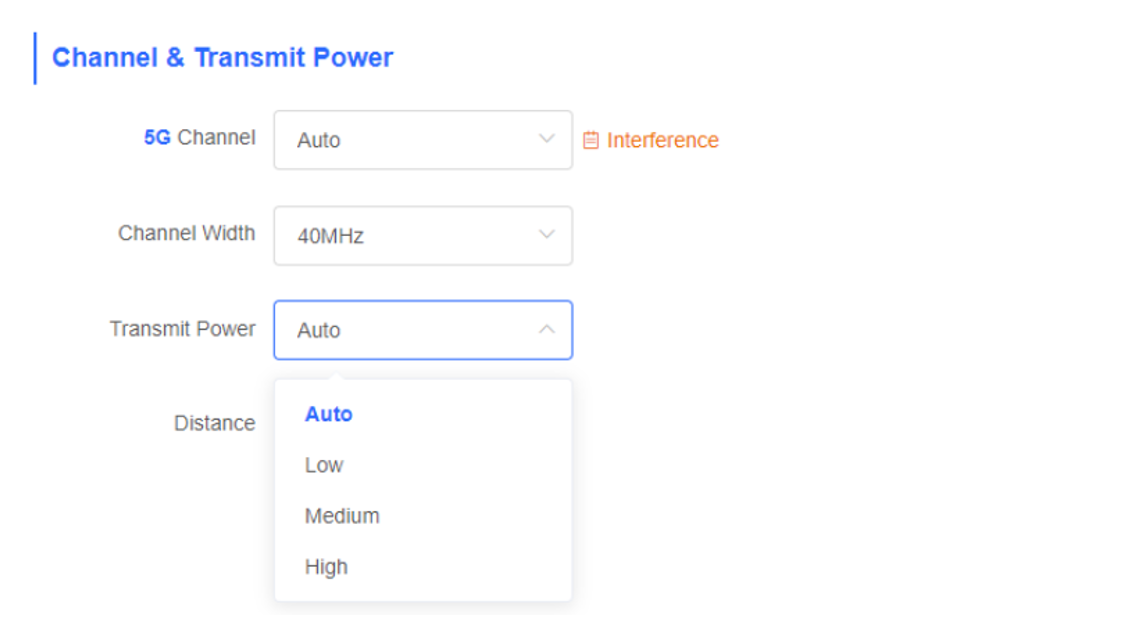The height and width of the screenshot is (621, 1138).
Task: Open the Interference link
Action: point(663,140)
